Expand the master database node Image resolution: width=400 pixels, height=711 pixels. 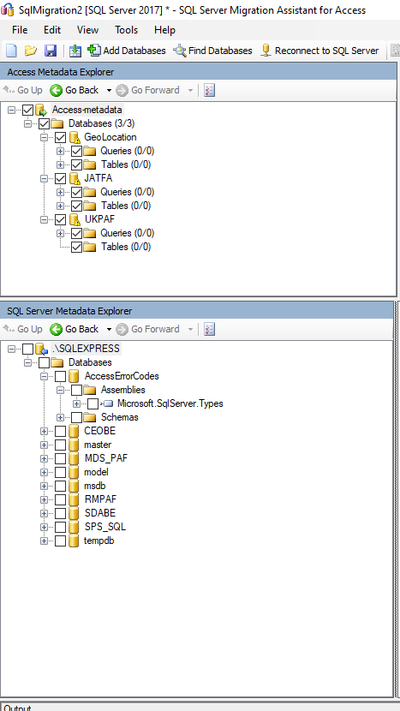44,445
